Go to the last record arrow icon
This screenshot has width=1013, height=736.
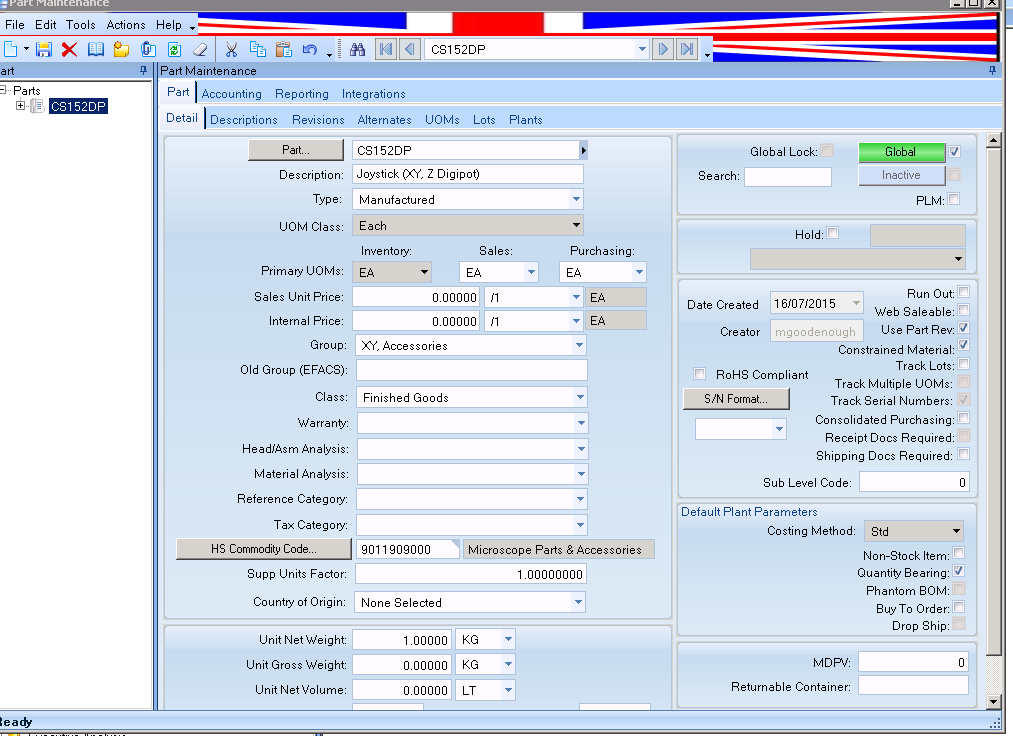[687, 49]
